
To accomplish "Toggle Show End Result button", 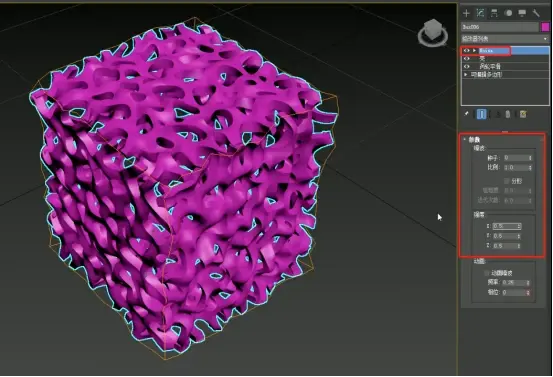I will [x=481, y=114].
